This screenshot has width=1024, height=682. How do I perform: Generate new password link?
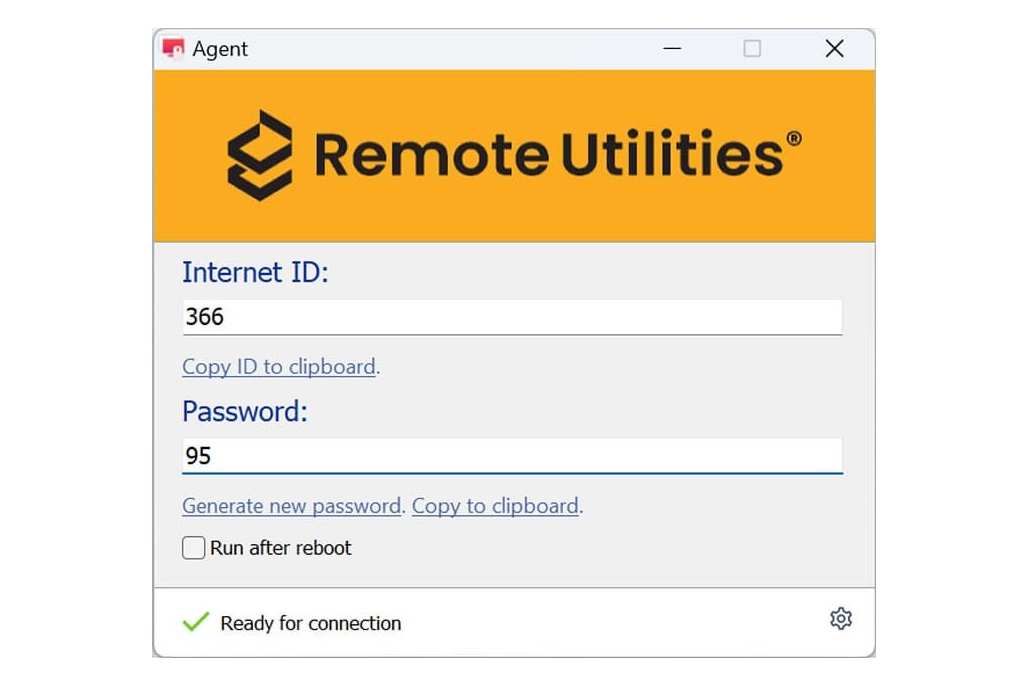click(x=291, y=506)
